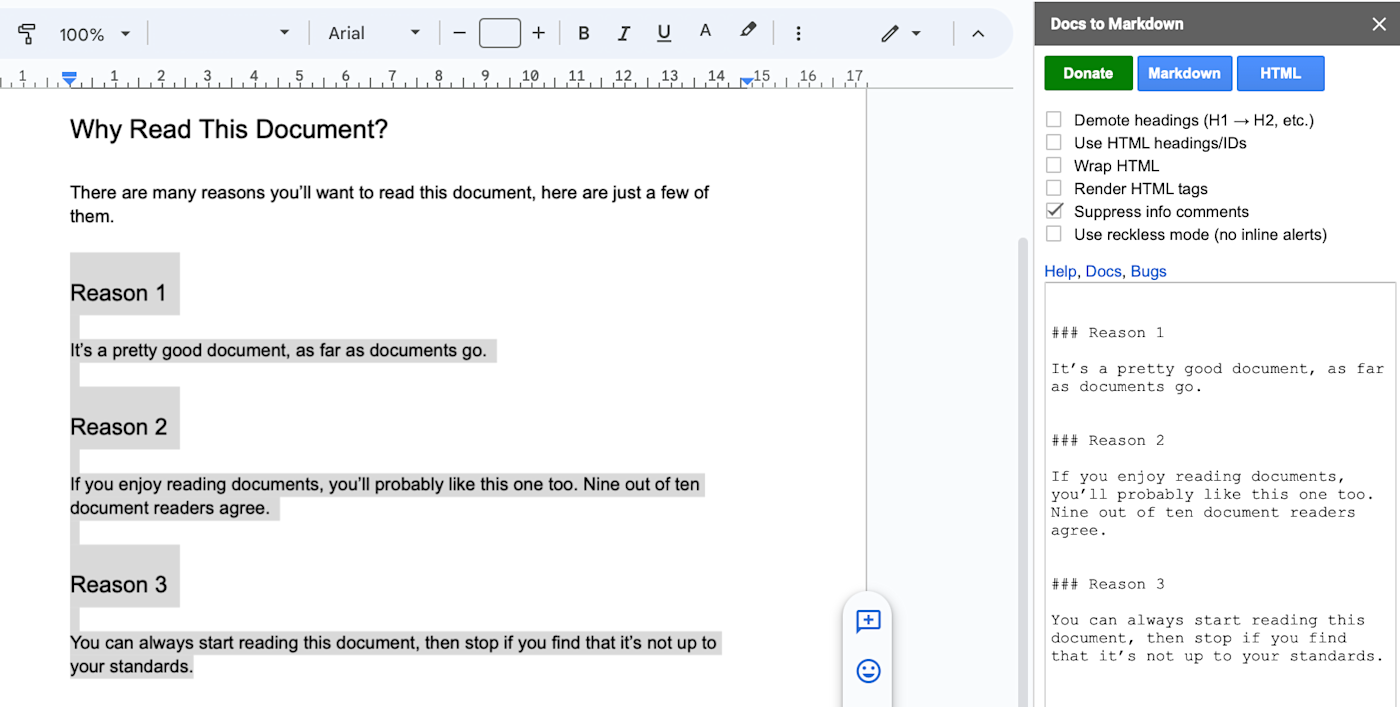Viewport: 1400px width, 707px height.
Task: Click the "If you enjoy reading documents" paragraph
Action: (x=385, y=496)
